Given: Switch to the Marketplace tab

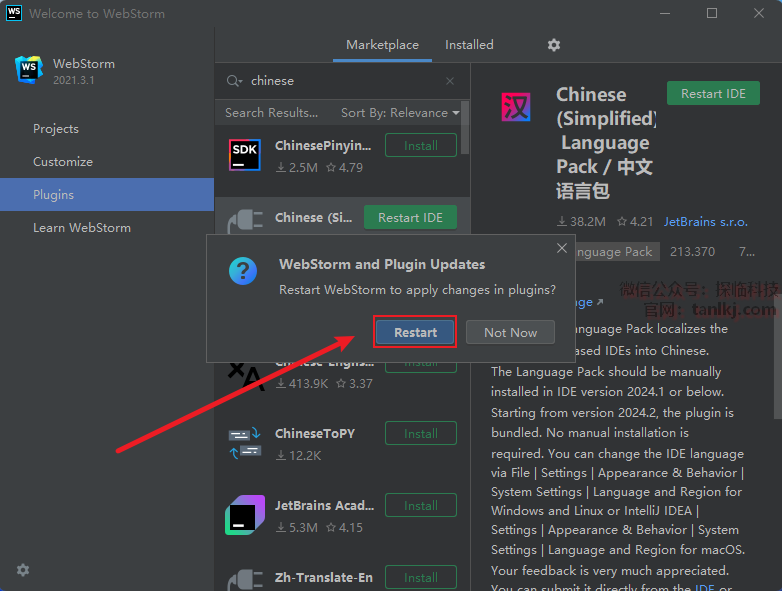Looking at the screenshot, I should point(382,45).
